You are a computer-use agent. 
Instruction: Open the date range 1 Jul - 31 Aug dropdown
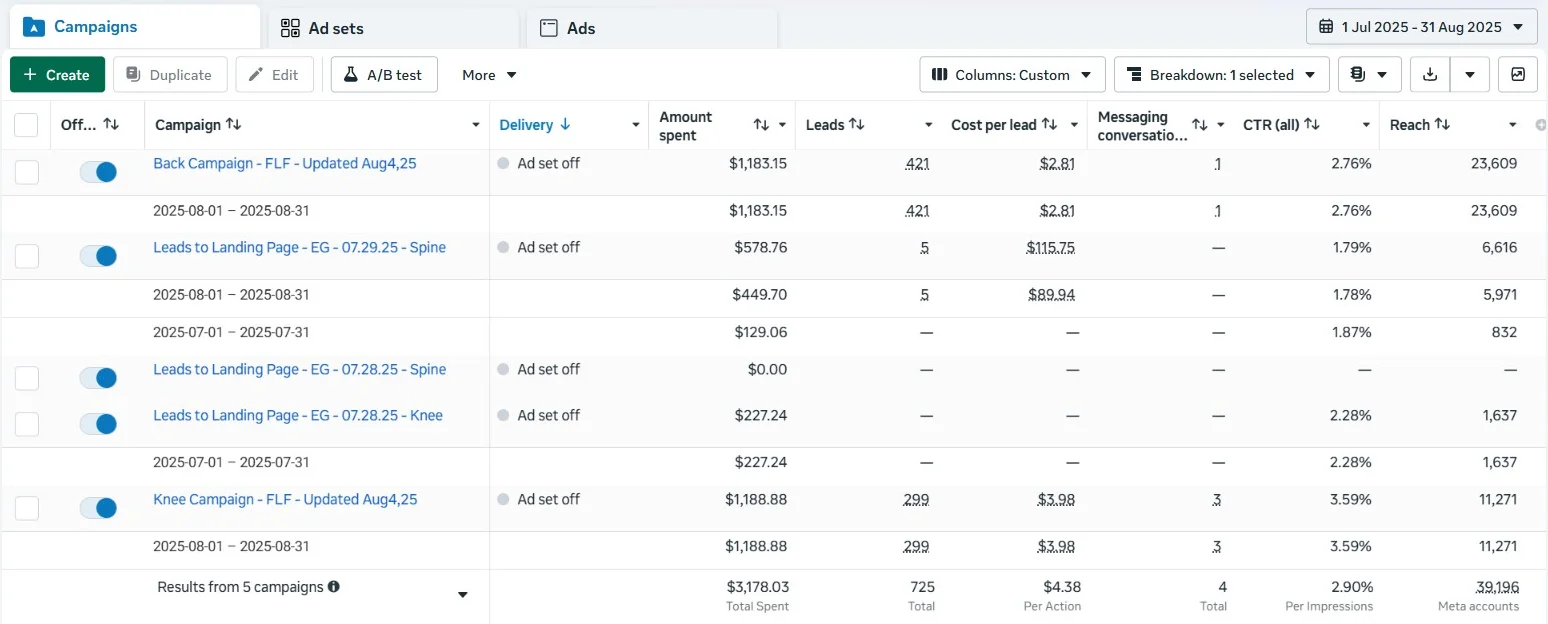[x=1422, y=27]
